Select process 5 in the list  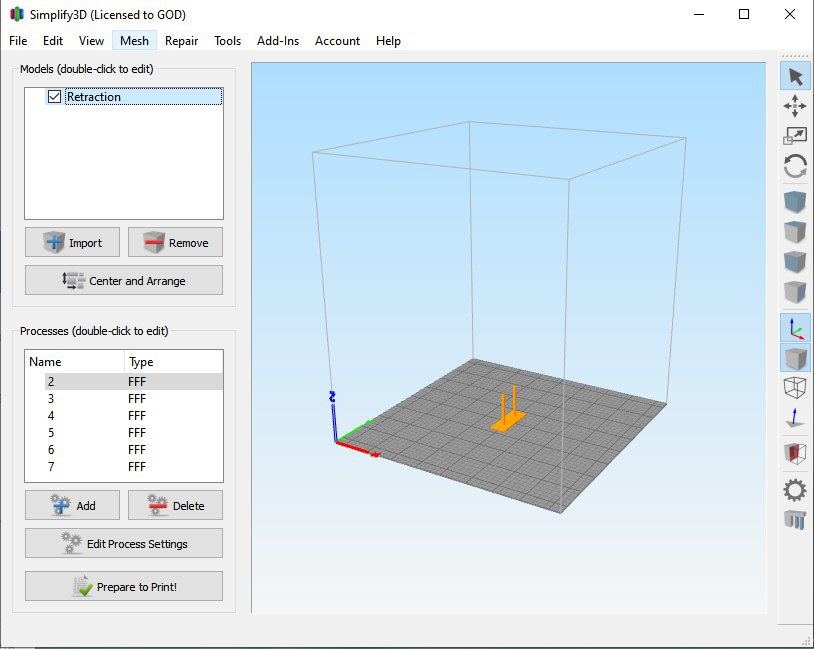124,432
